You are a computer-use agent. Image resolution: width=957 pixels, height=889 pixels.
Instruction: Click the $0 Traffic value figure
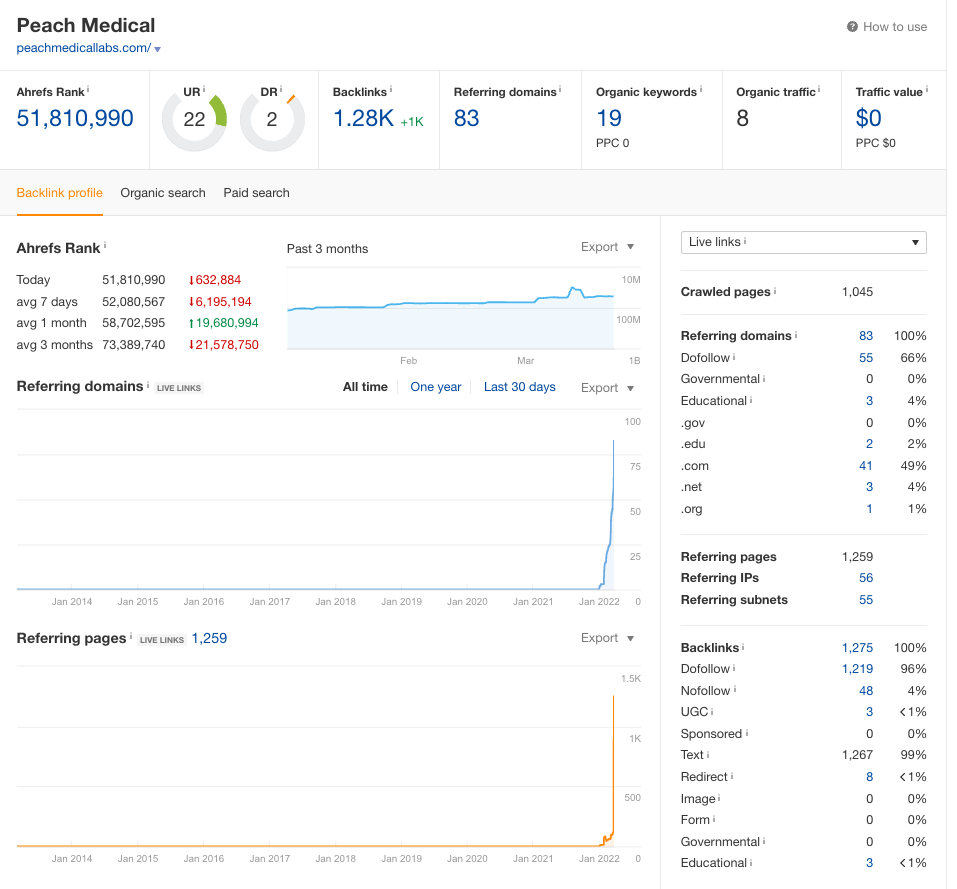868,118
